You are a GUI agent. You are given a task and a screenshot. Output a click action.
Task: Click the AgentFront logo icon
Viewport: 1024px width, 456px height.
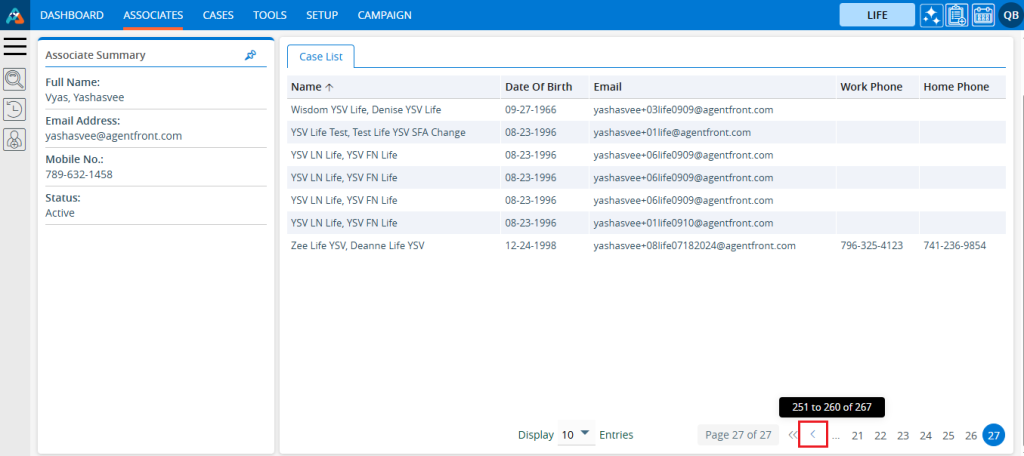[15, 15]
